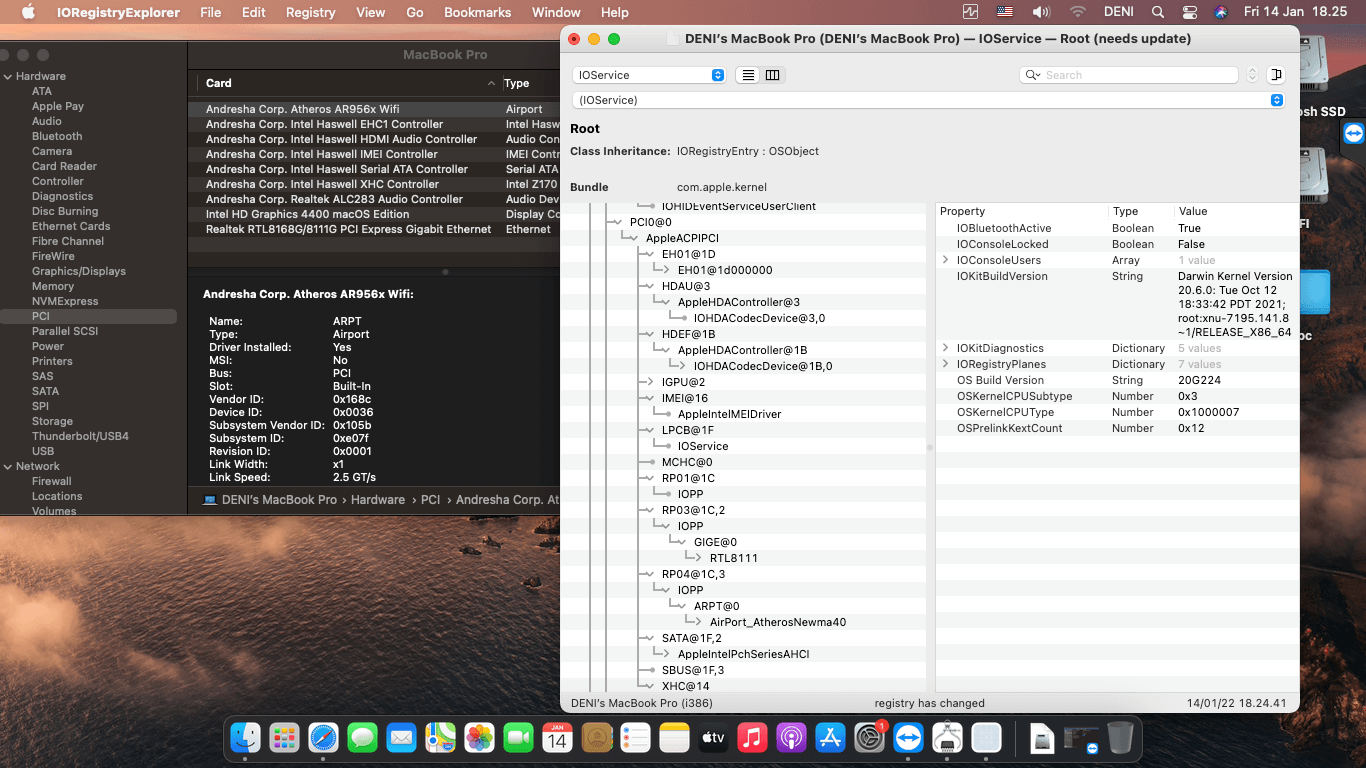Expand the IGPU@2 node

[651, 382]
